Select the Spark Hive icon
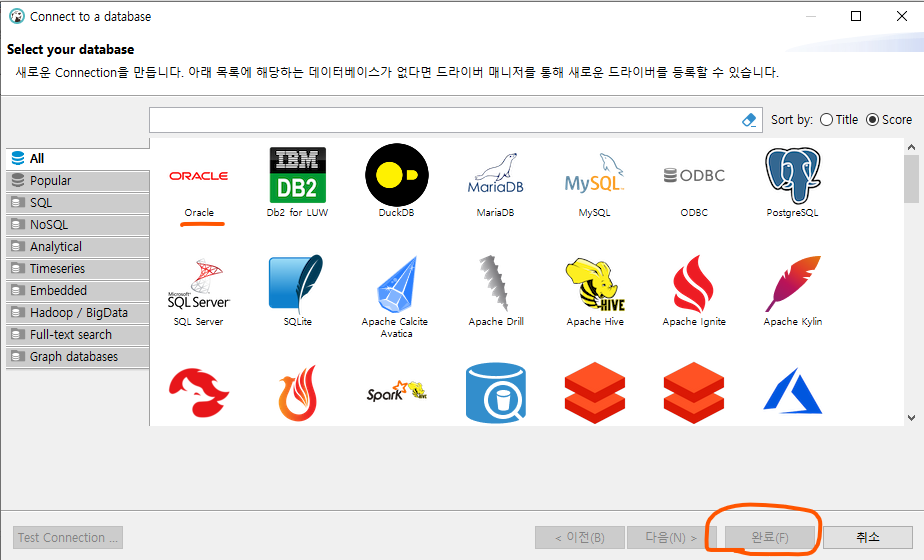This screenshot has height=560, width=924. tap(397, 391)
